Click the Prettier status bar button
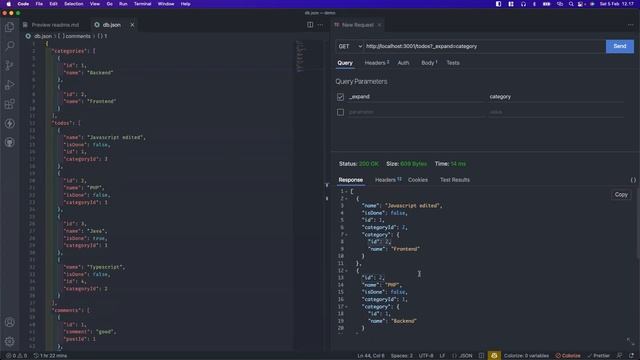 (x=598, y=356)
